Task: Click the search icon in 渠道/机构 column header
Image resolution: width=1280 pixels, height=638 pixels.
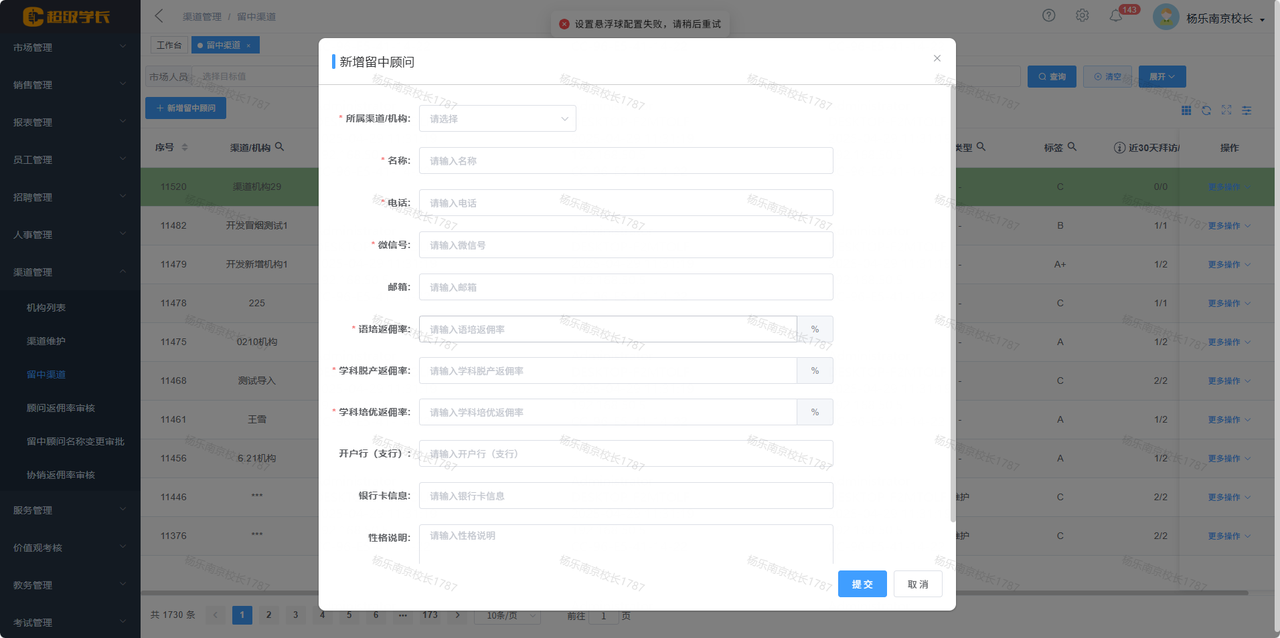Action: [x=280, y=147]
